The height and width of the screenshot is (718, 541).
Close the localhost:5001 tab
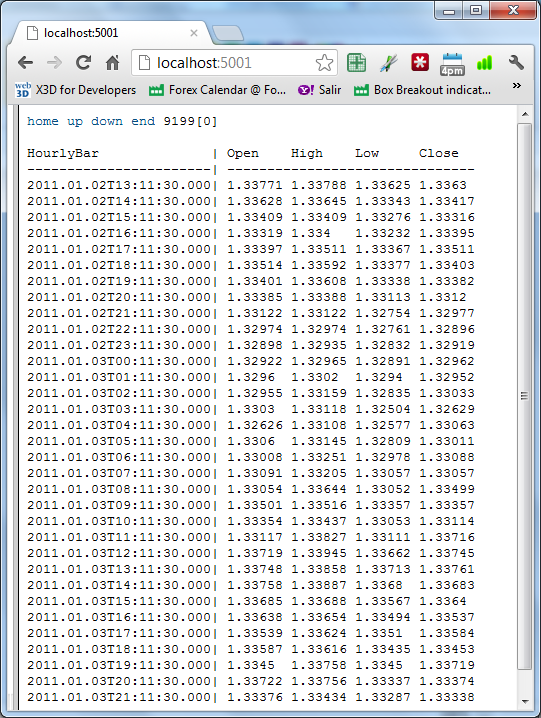[x=194, y=33]
